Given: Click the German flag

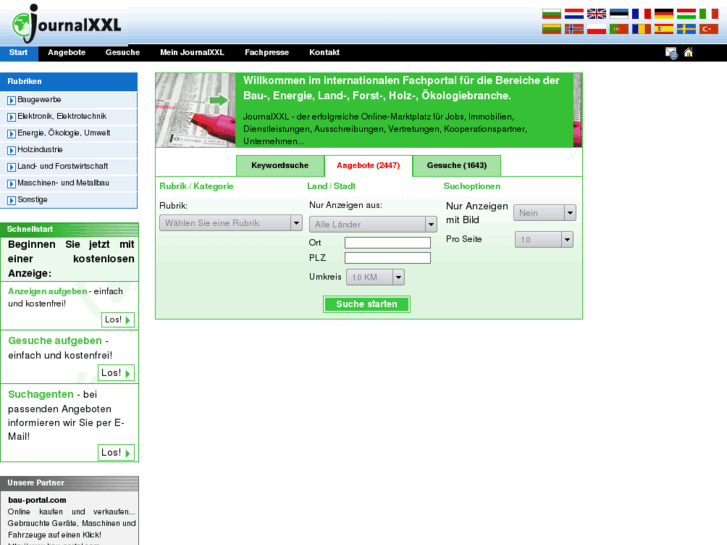Looking at the screenshot, I should tap(663, 14).
